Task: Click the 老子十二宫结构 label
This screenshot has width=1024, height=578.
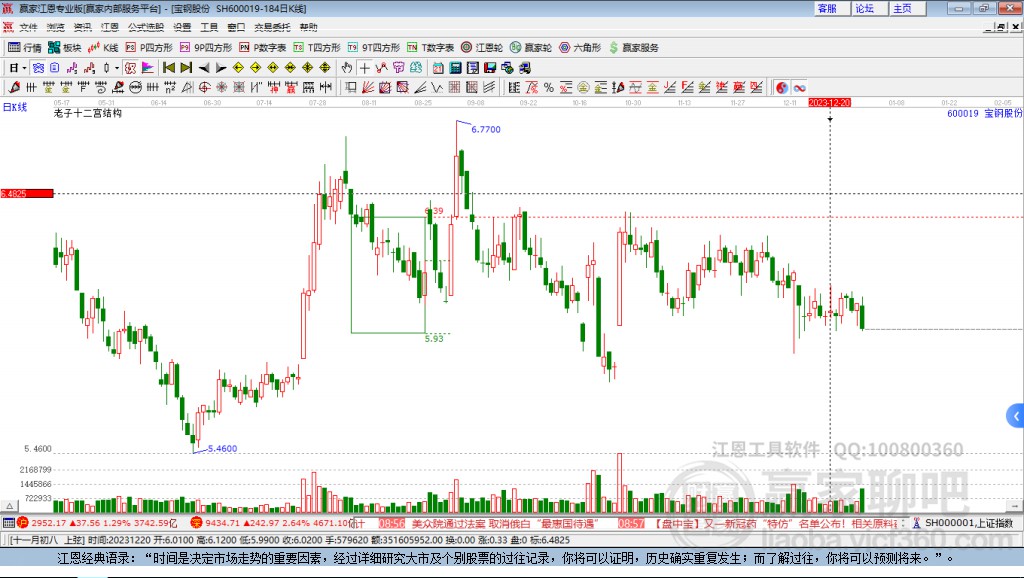Action: pos(88,113)
